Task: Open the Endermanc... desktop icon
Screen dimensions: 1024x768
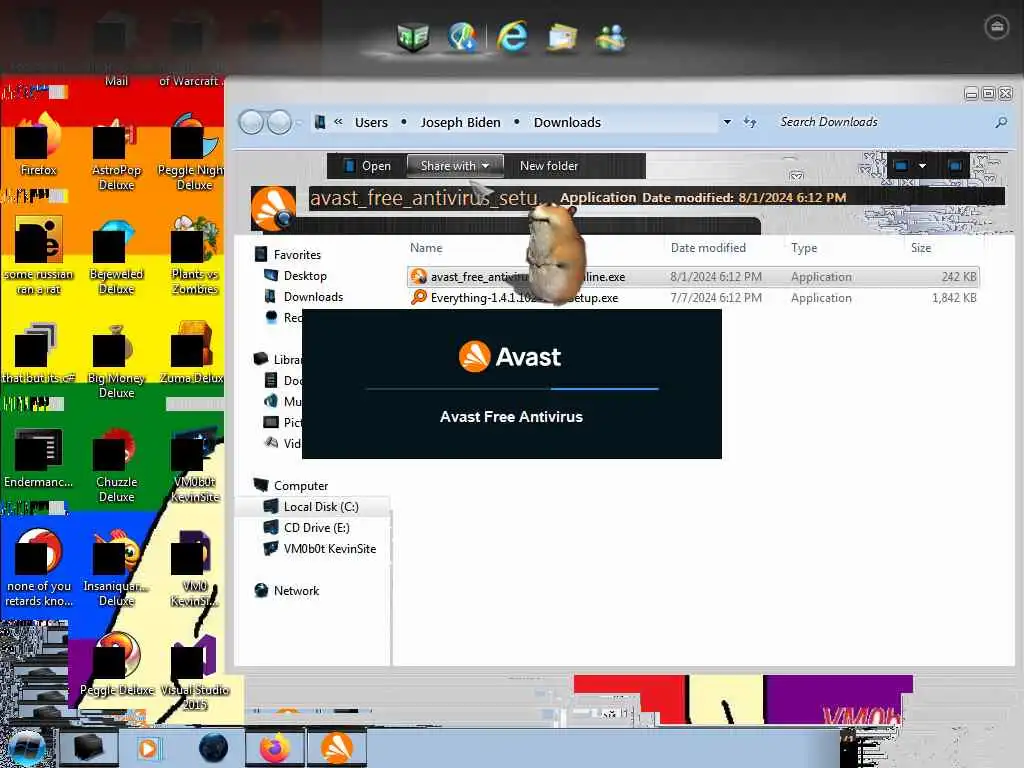Action: [x=39, y=457]
